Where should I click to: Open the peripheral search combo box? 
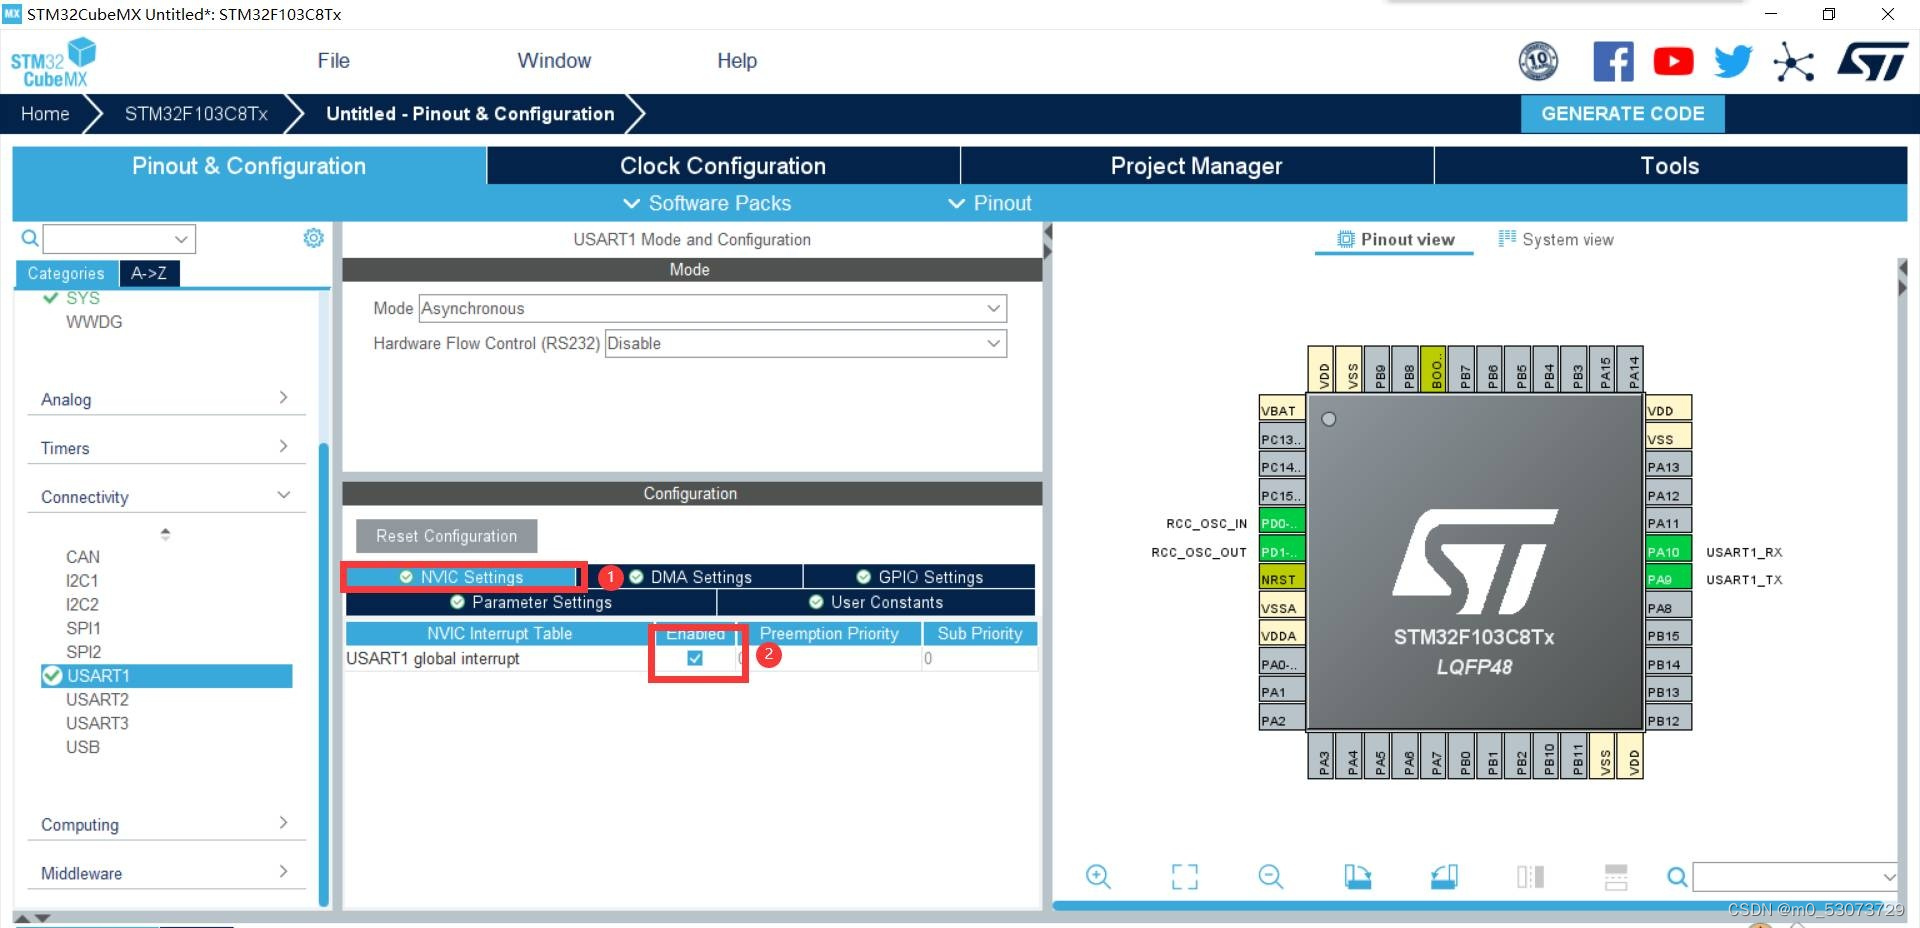(119, 238)
